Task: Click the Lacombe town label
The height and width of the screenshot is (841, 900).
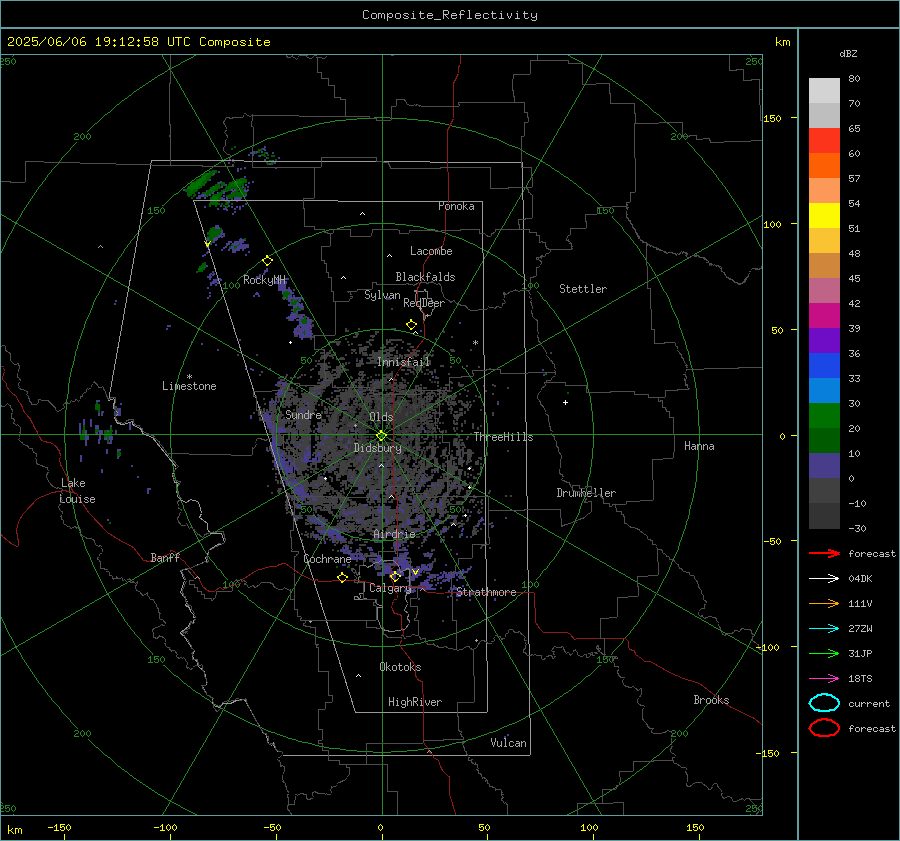Action: [431, 251]
